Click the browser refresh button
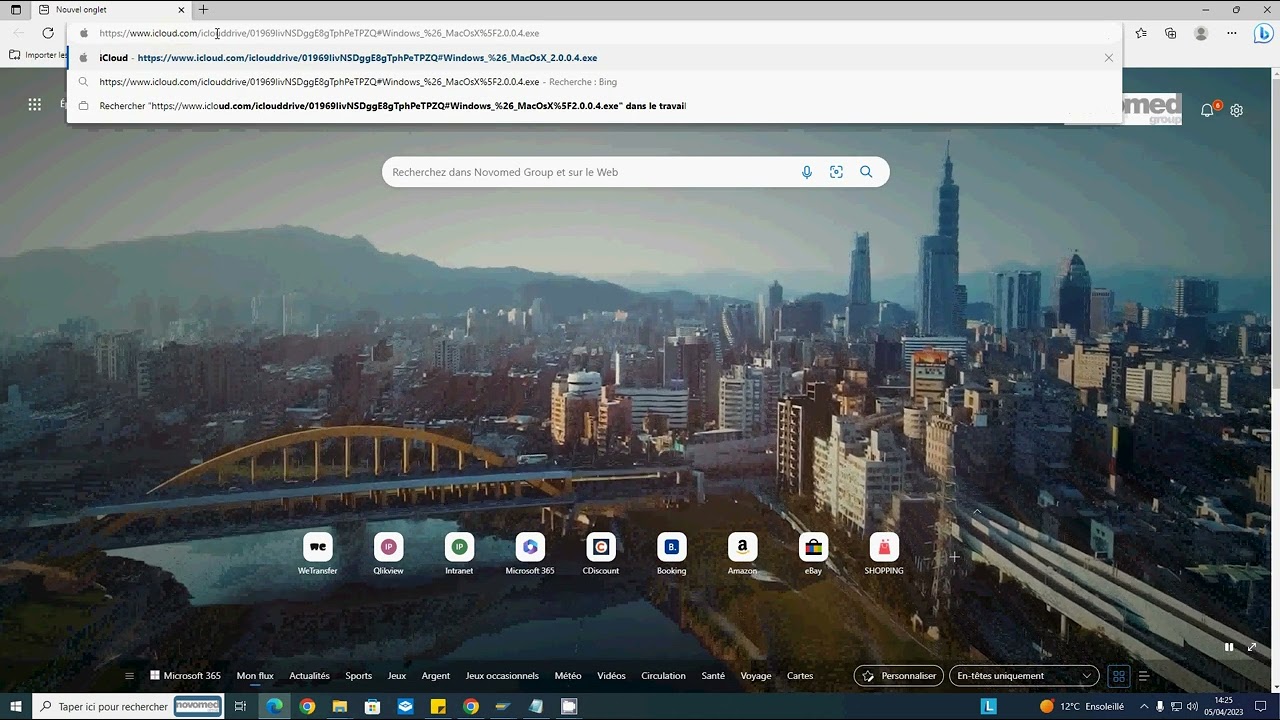The width and height of the screenshot is (1280, 720). click(47, 33)
